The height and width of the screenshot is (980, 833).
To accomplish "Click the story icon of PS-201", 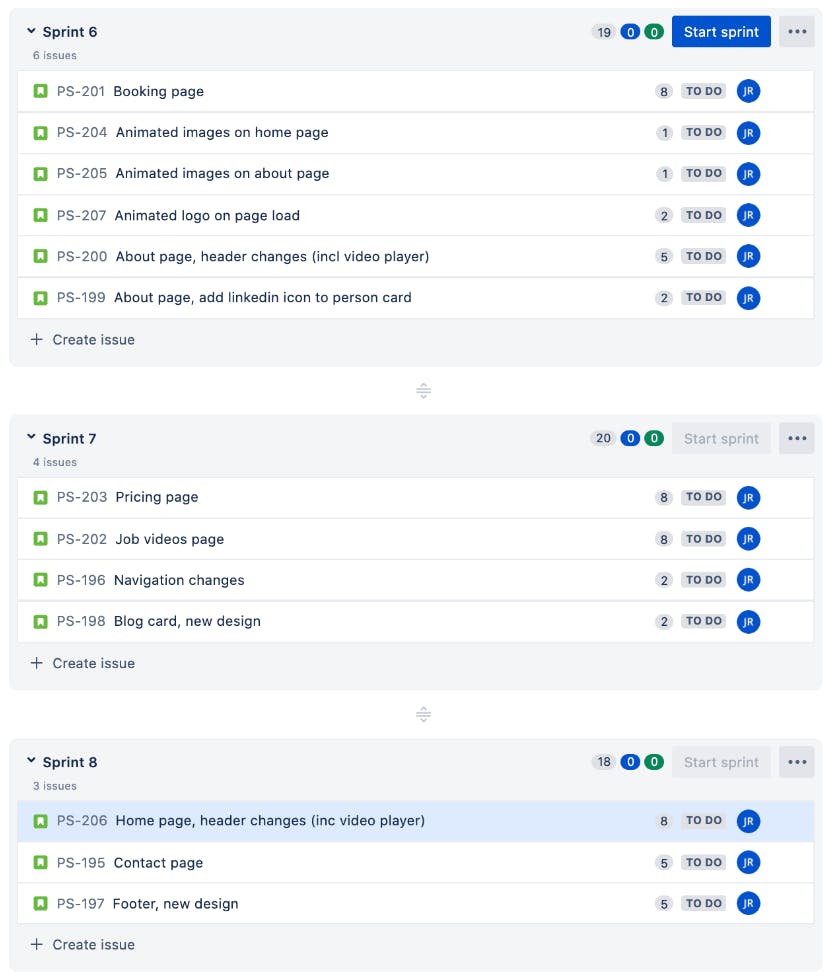I will tap(41, 91).
